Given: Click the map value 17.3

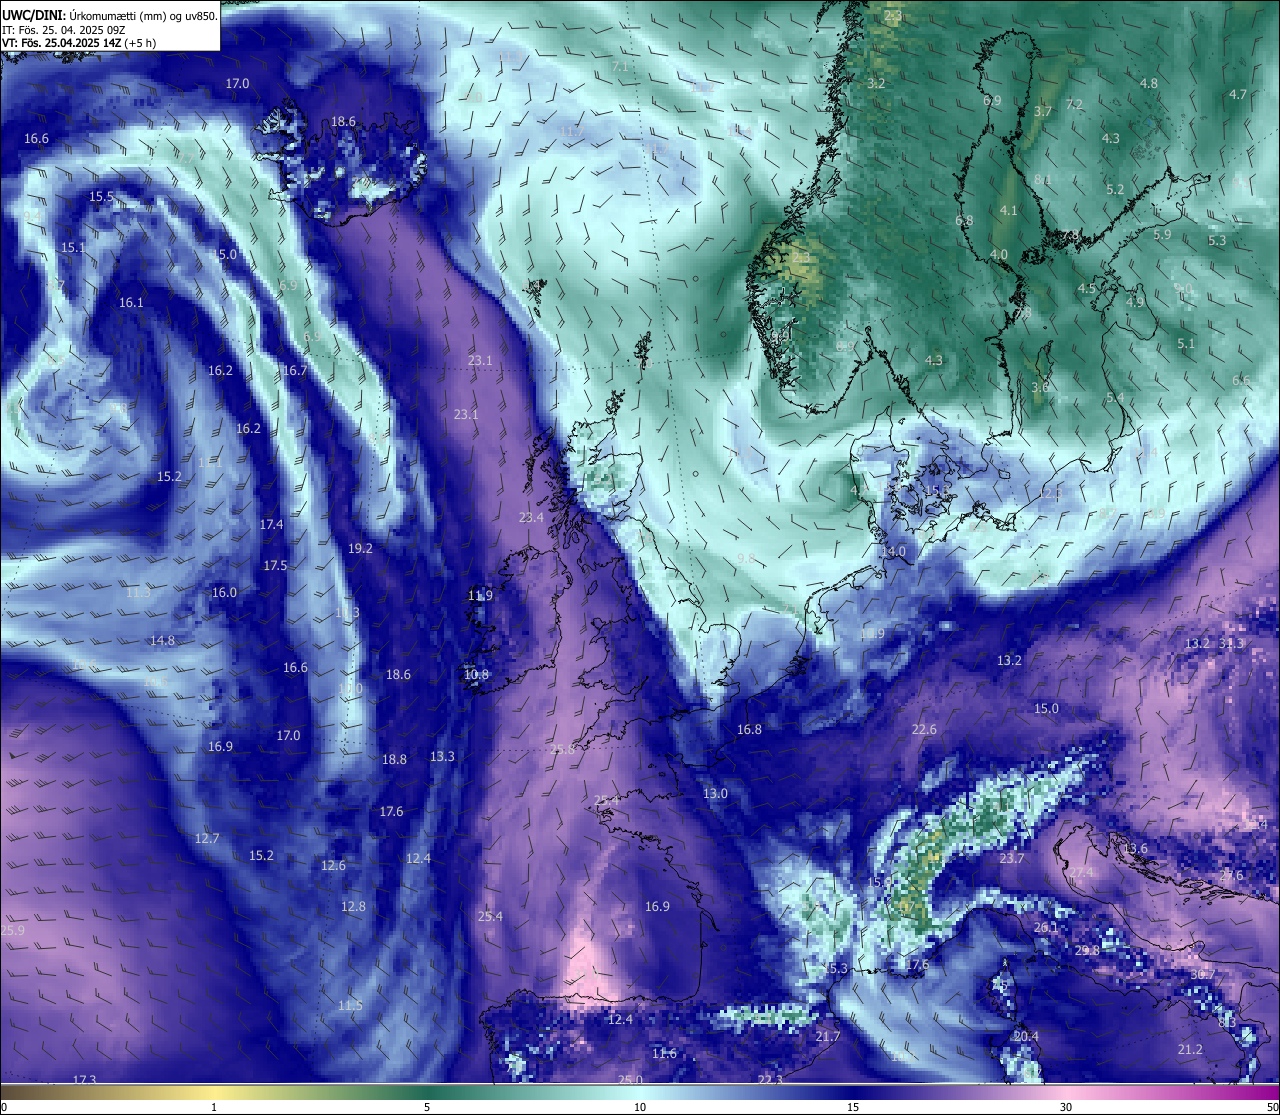Looking at the screenshot, I should pos(84,1080).
